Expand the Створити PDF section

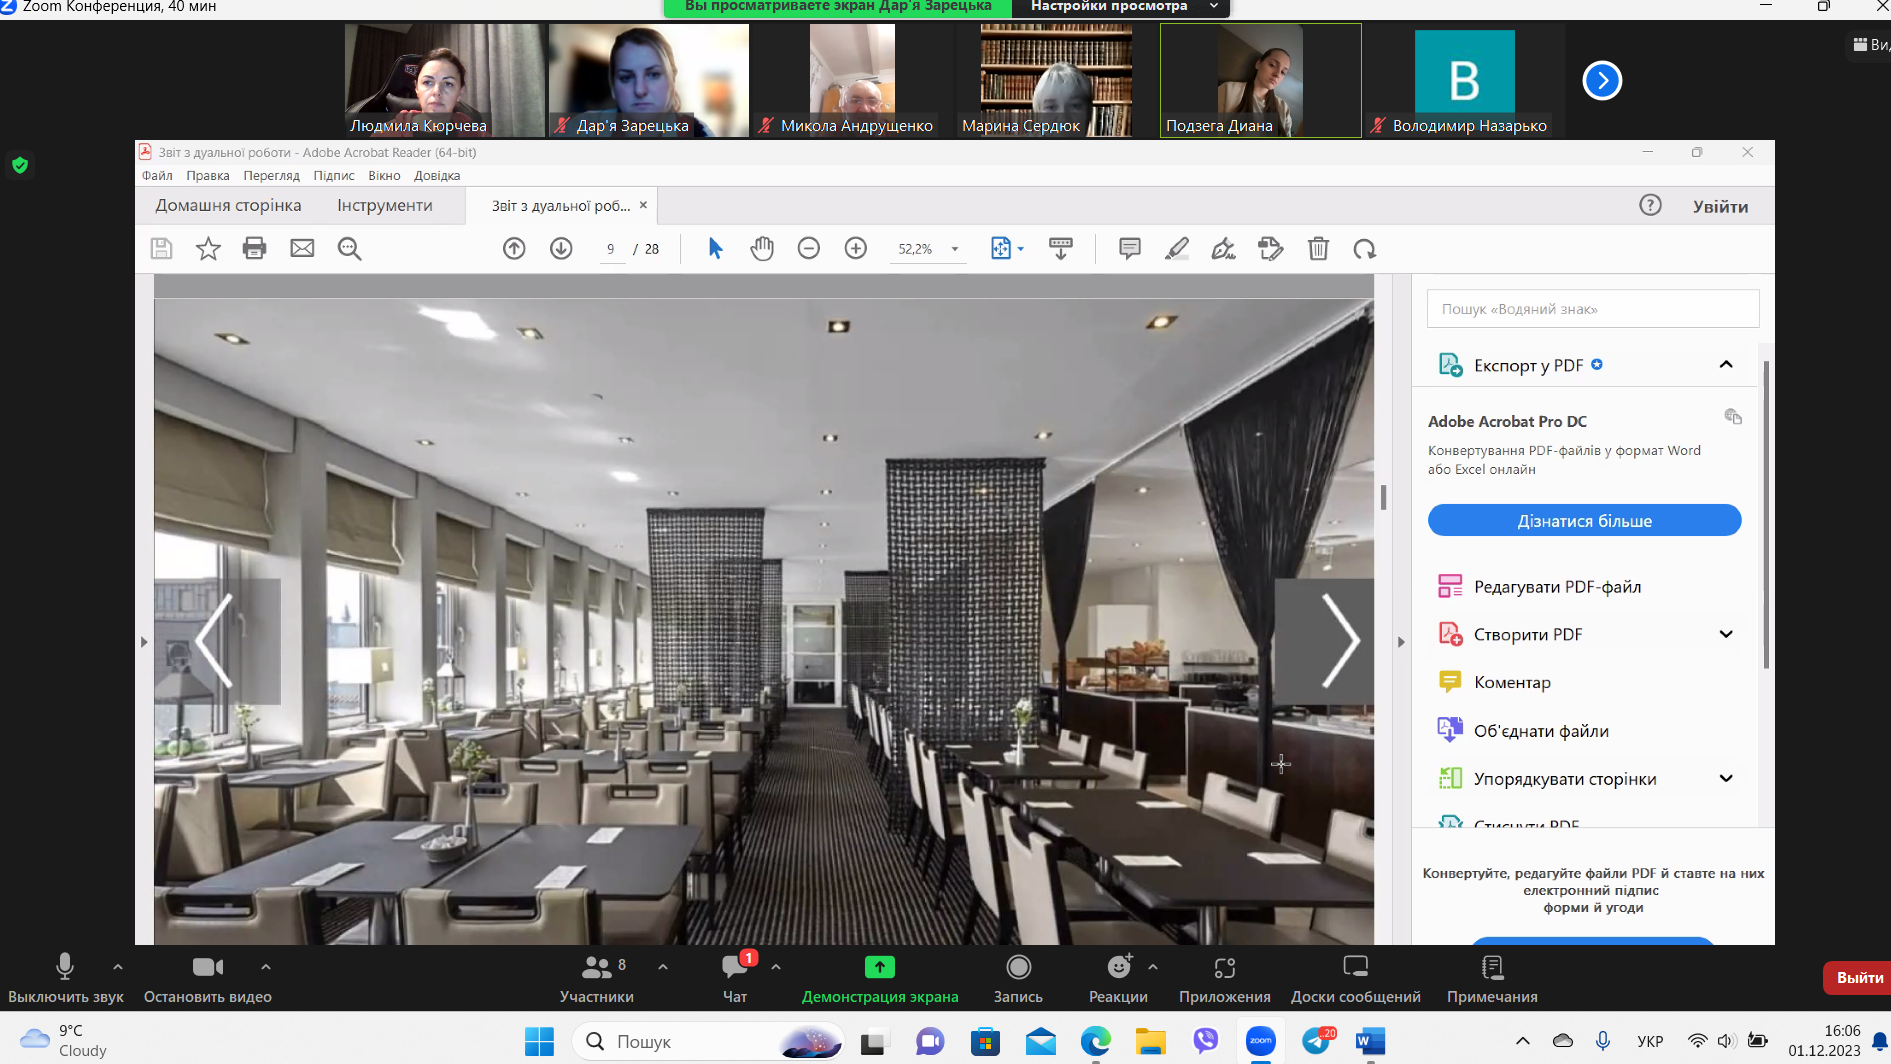[x=1725, y=634]
